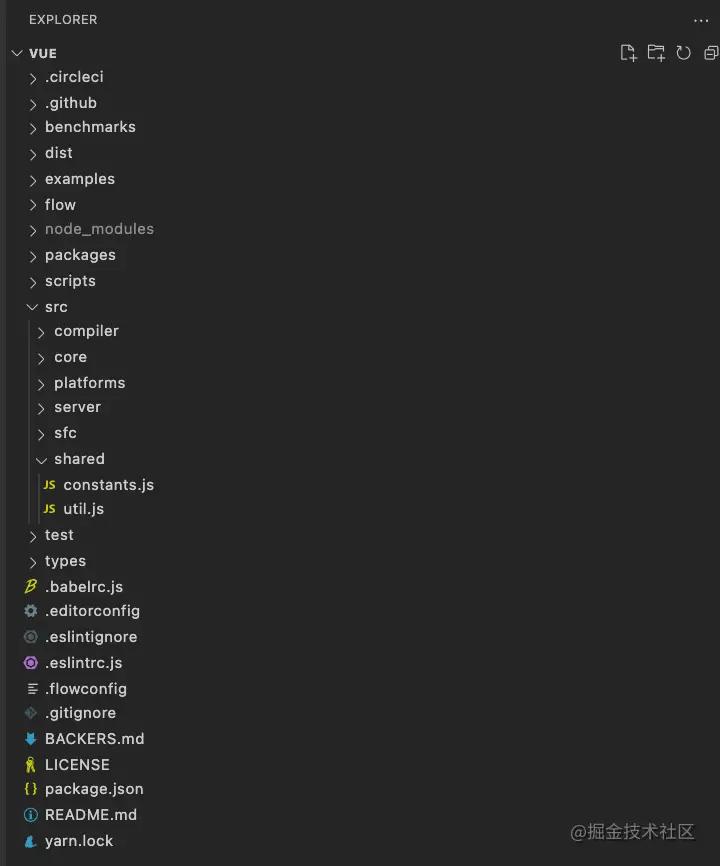This screenshot has width=720, height=866.
Task: Collapse the shared folder
Action: tap(42, 459)
